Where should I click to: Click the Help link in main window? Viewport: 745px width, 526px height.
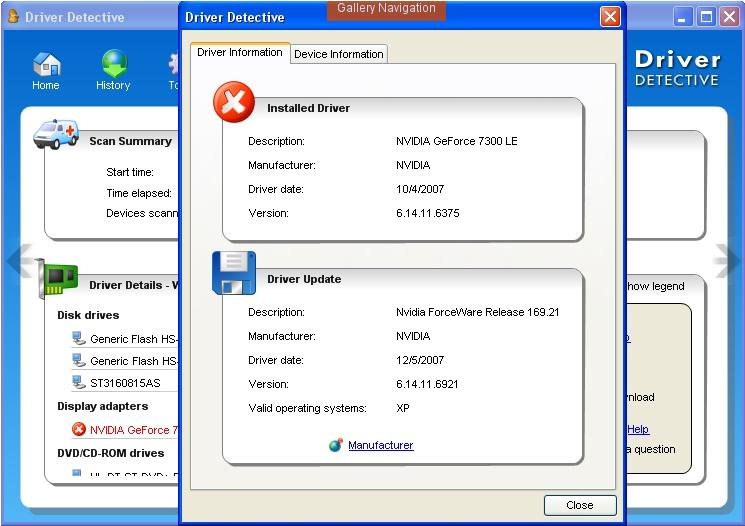point(638,430)
